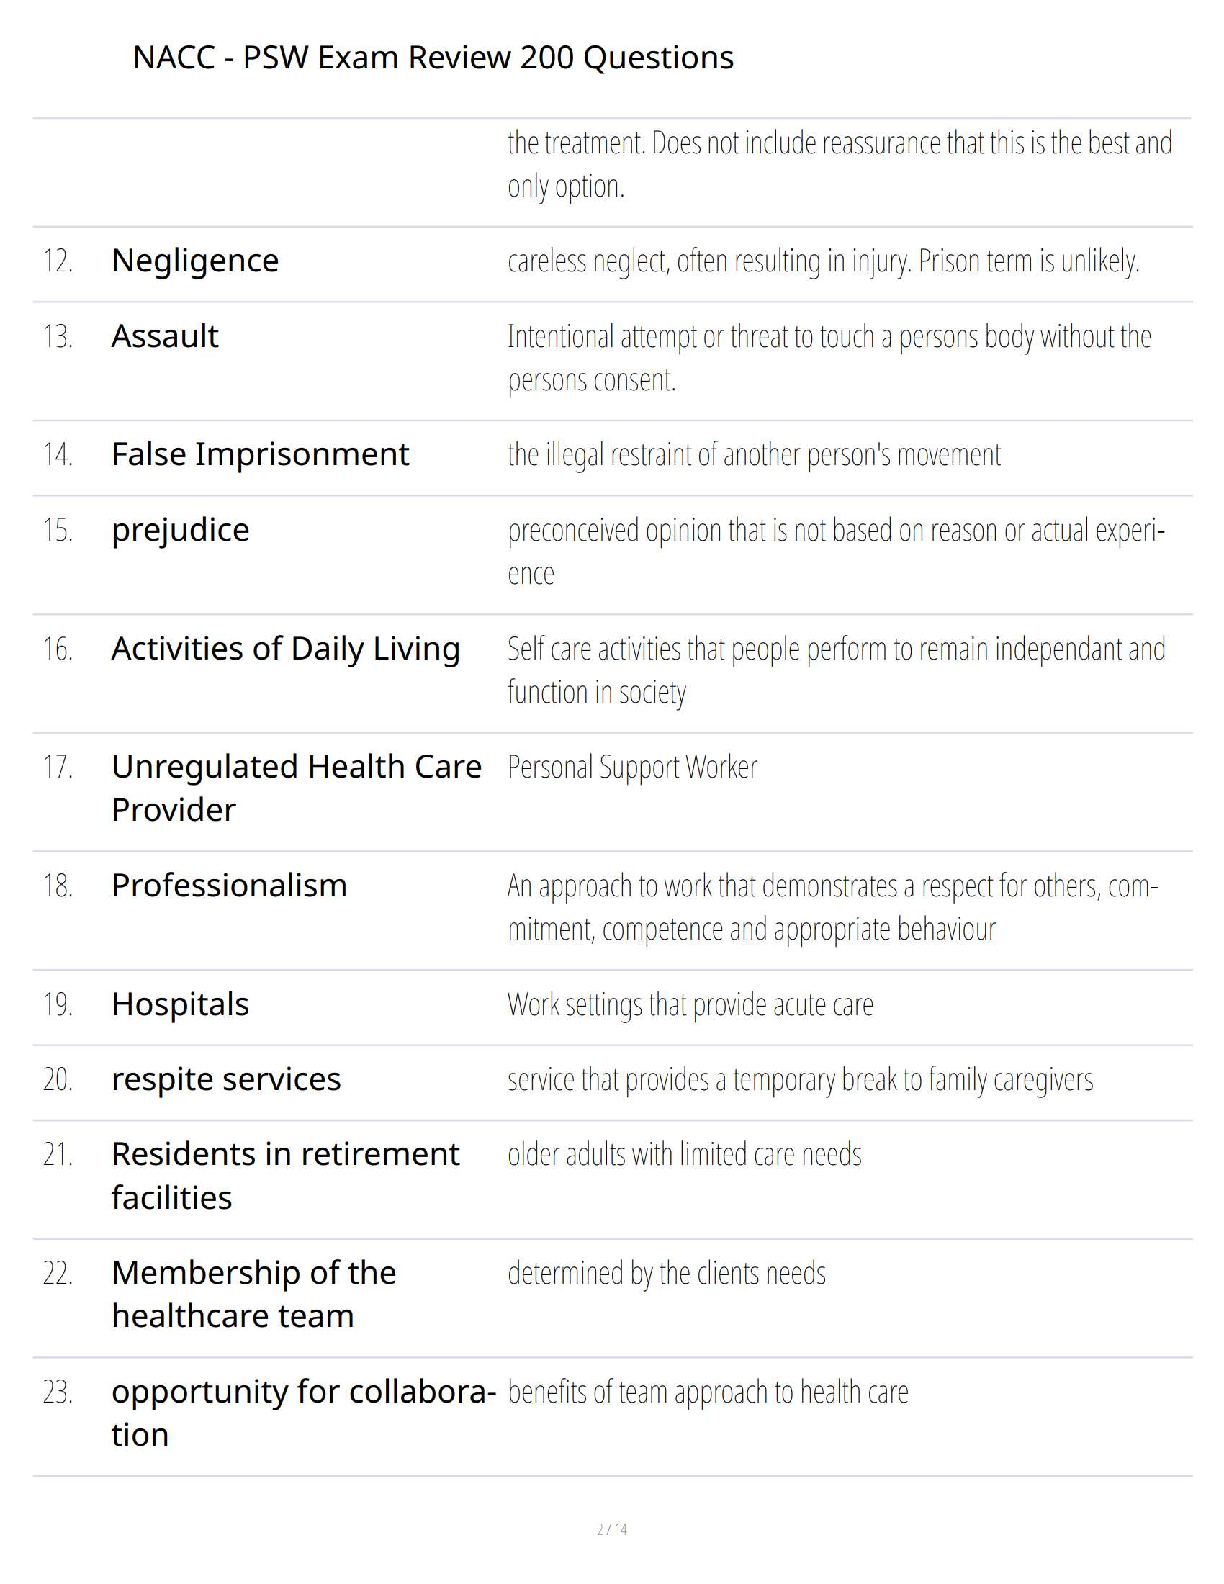Select the "Activities of Daily Living" term

click(286, 649)
